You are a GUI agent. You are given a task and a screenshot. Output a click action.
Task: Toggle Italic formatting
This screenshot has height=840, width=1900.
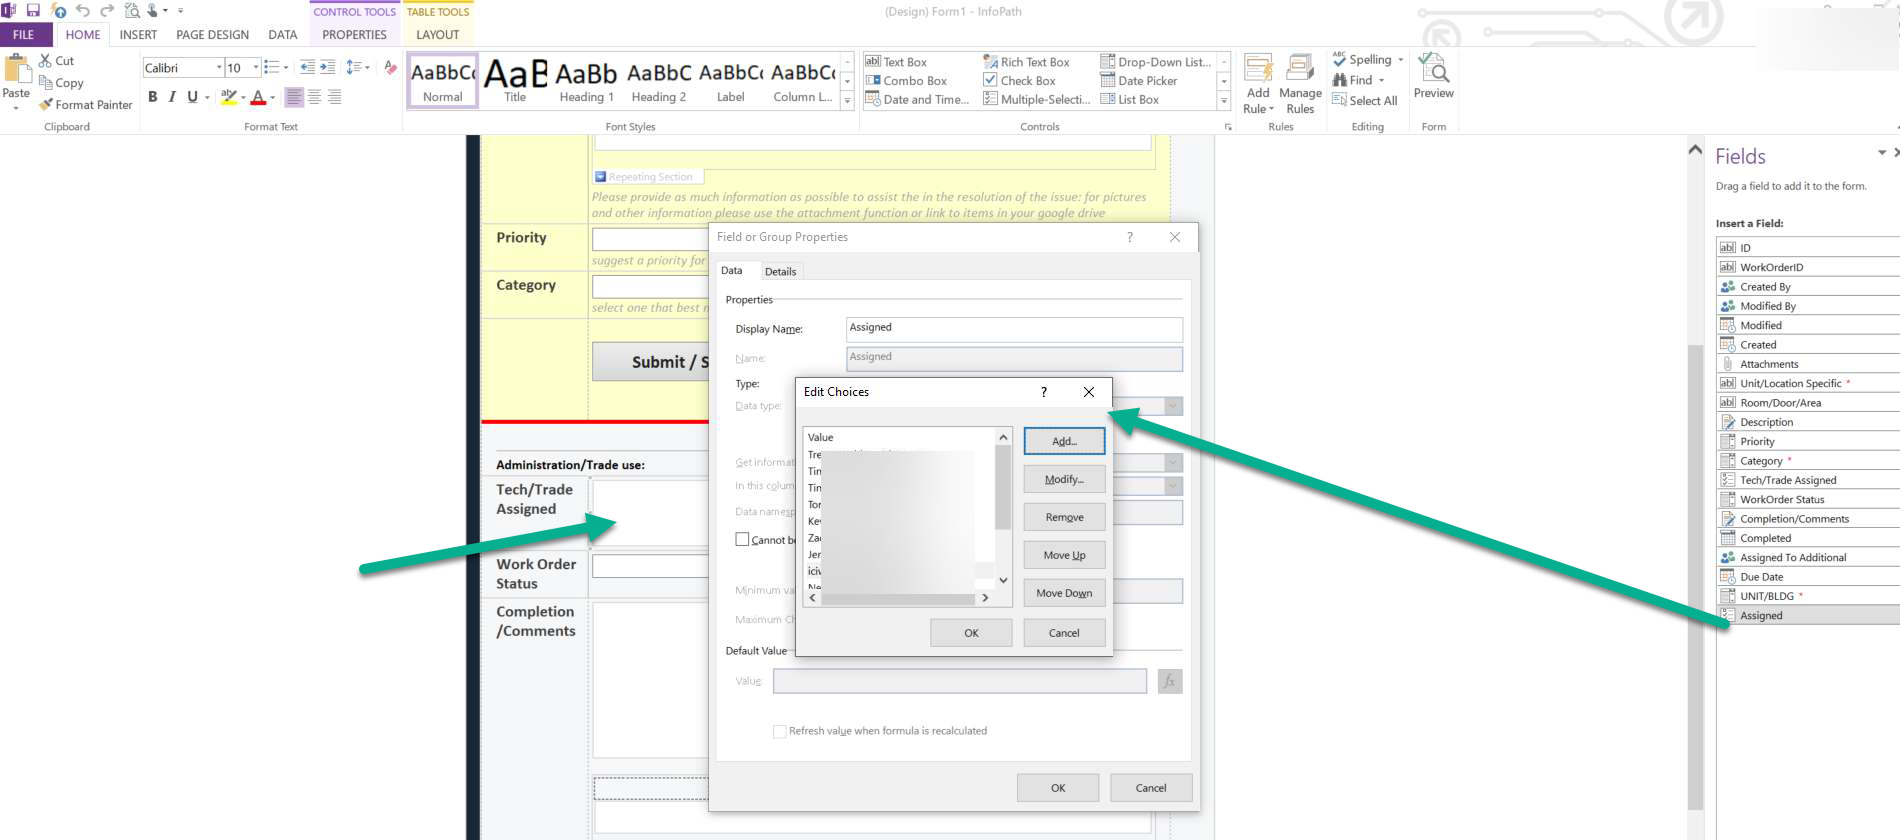point(172,97)
